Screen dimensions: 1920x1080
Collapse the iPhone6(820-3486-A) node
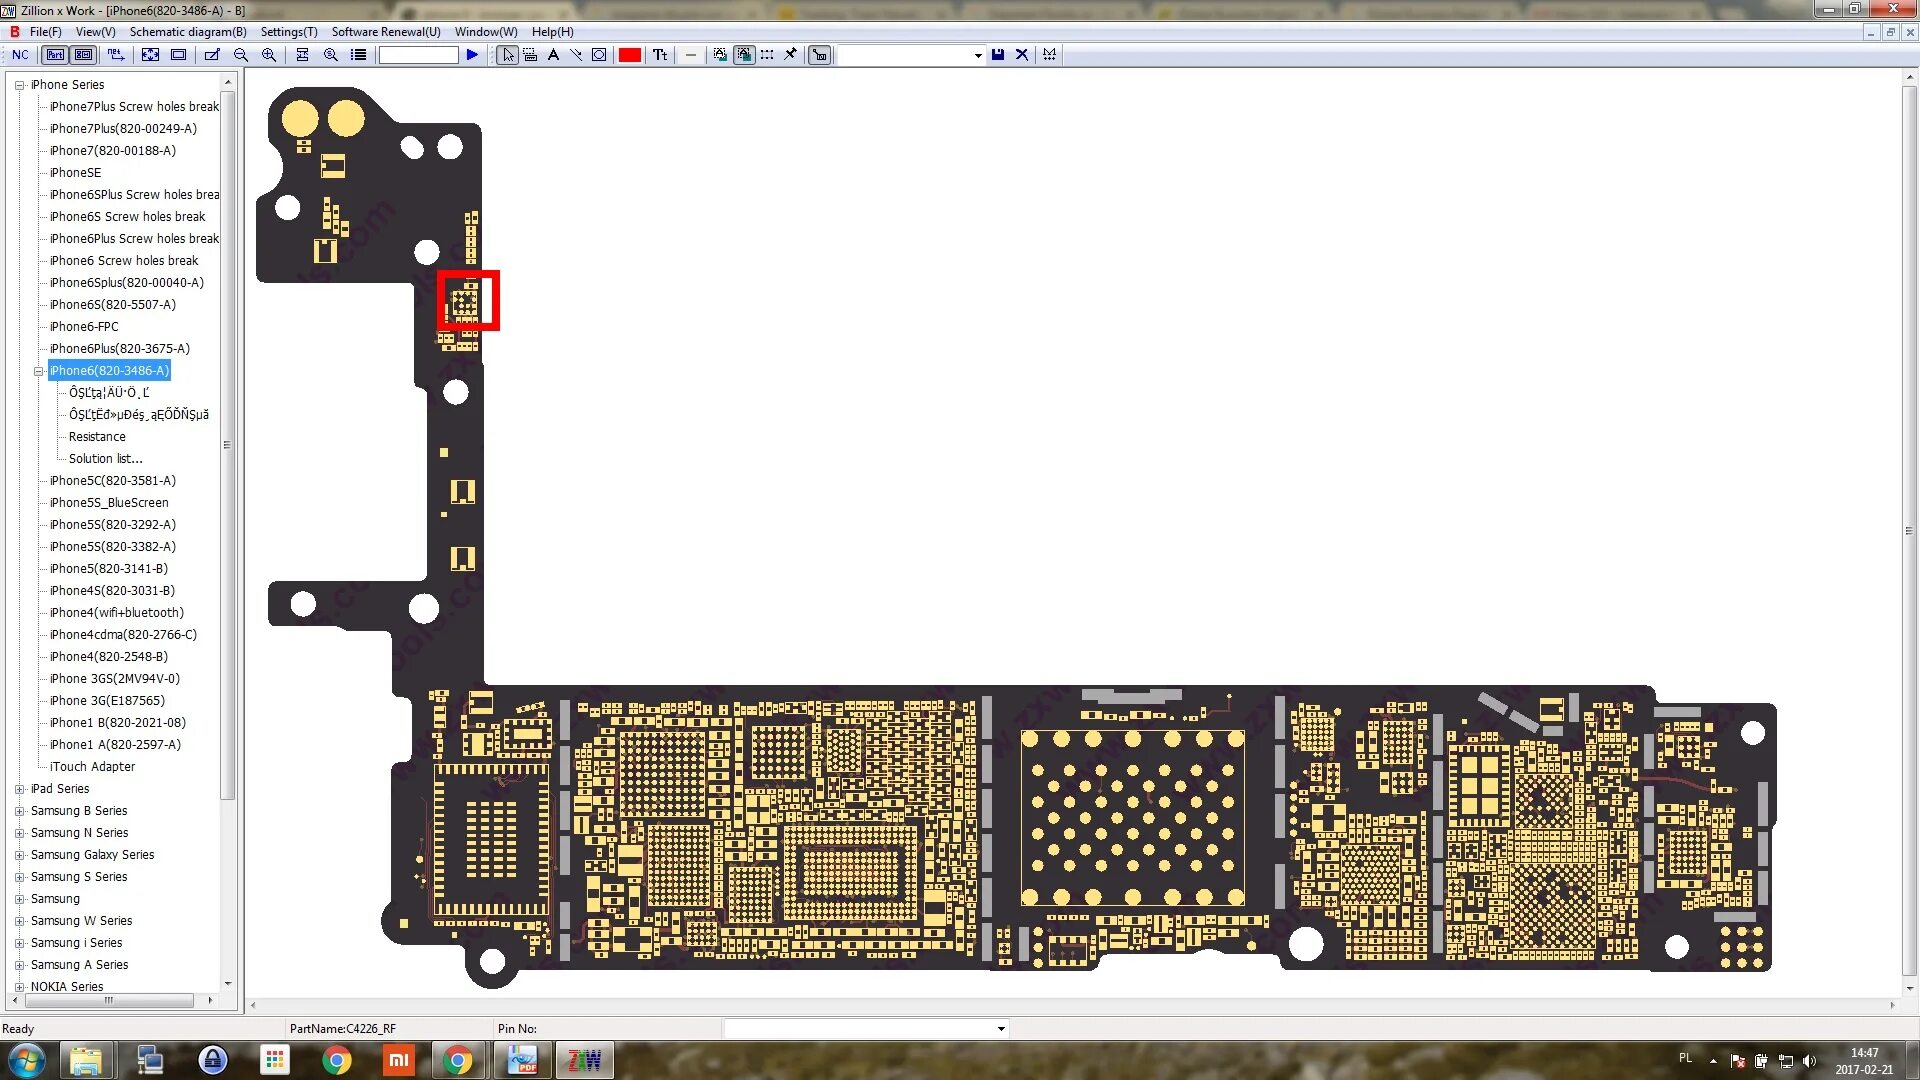tap(39, 371)
